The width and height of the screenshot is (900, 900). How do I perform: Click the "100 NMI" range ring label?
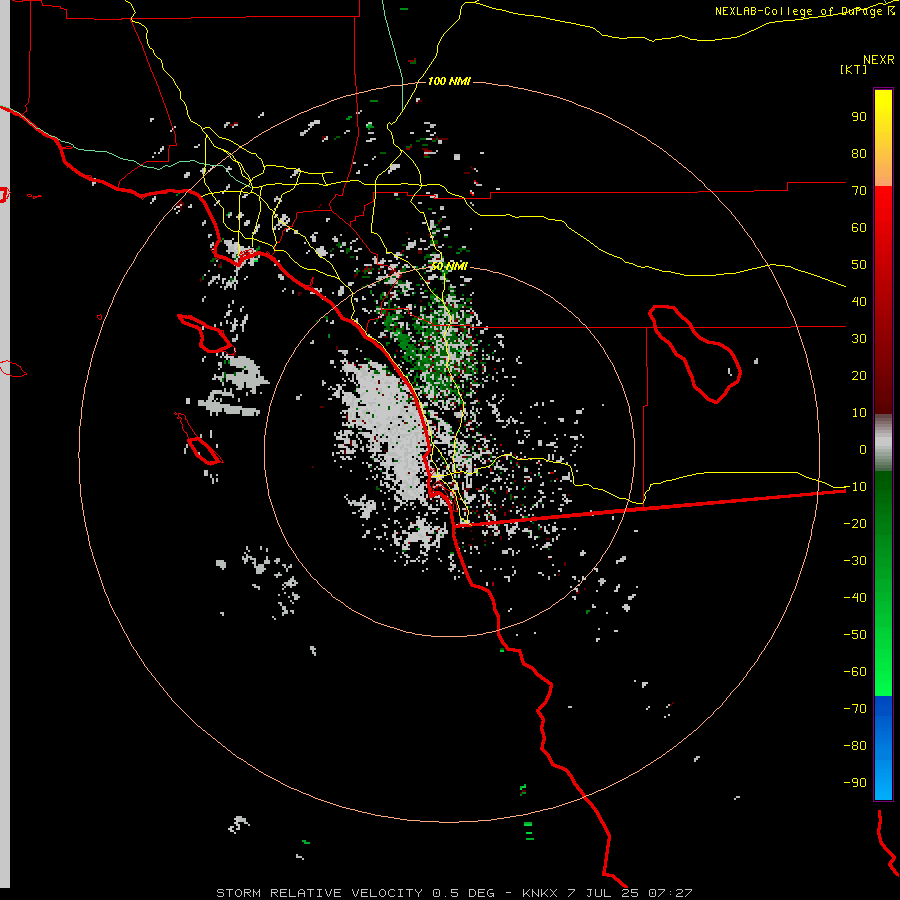(x=449, y=82)
